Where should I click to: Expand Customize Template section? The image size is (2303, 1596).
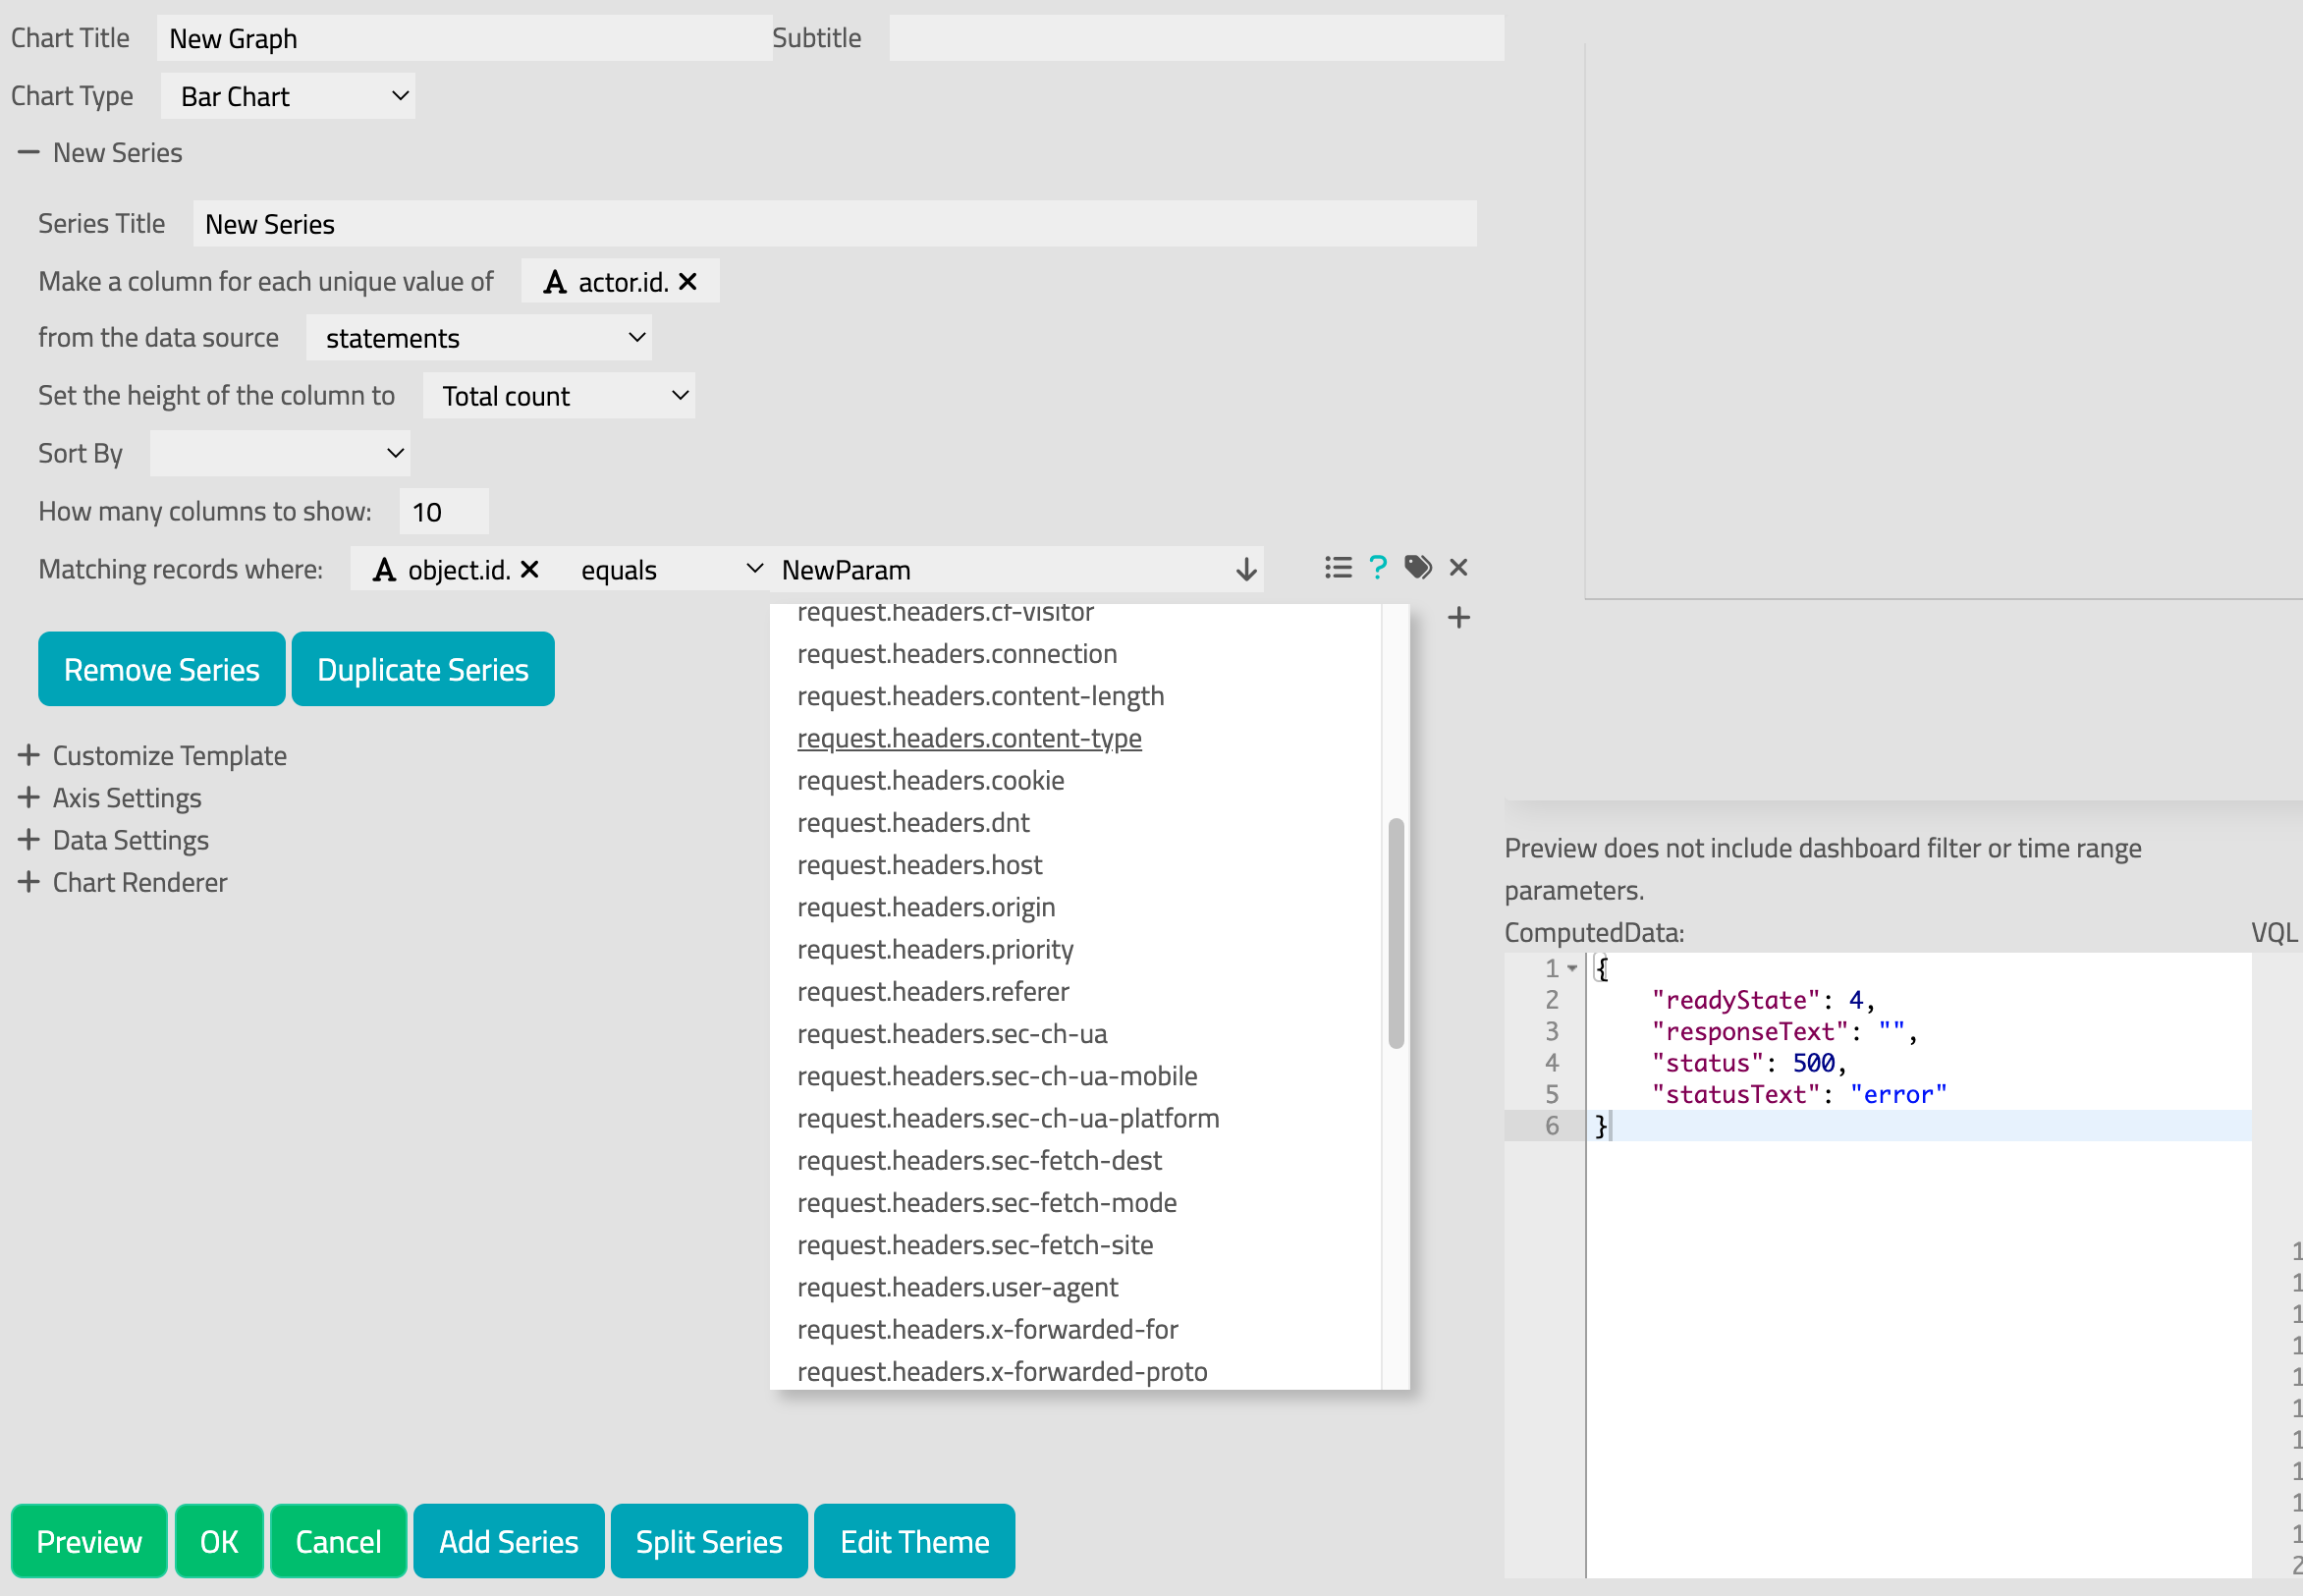pyautogui.click(x=28, y=755)
